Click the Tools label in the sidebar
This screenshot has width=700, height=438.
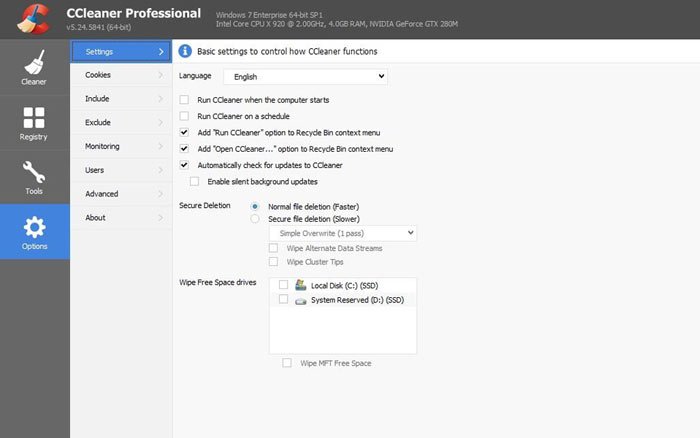click(34, 191)
